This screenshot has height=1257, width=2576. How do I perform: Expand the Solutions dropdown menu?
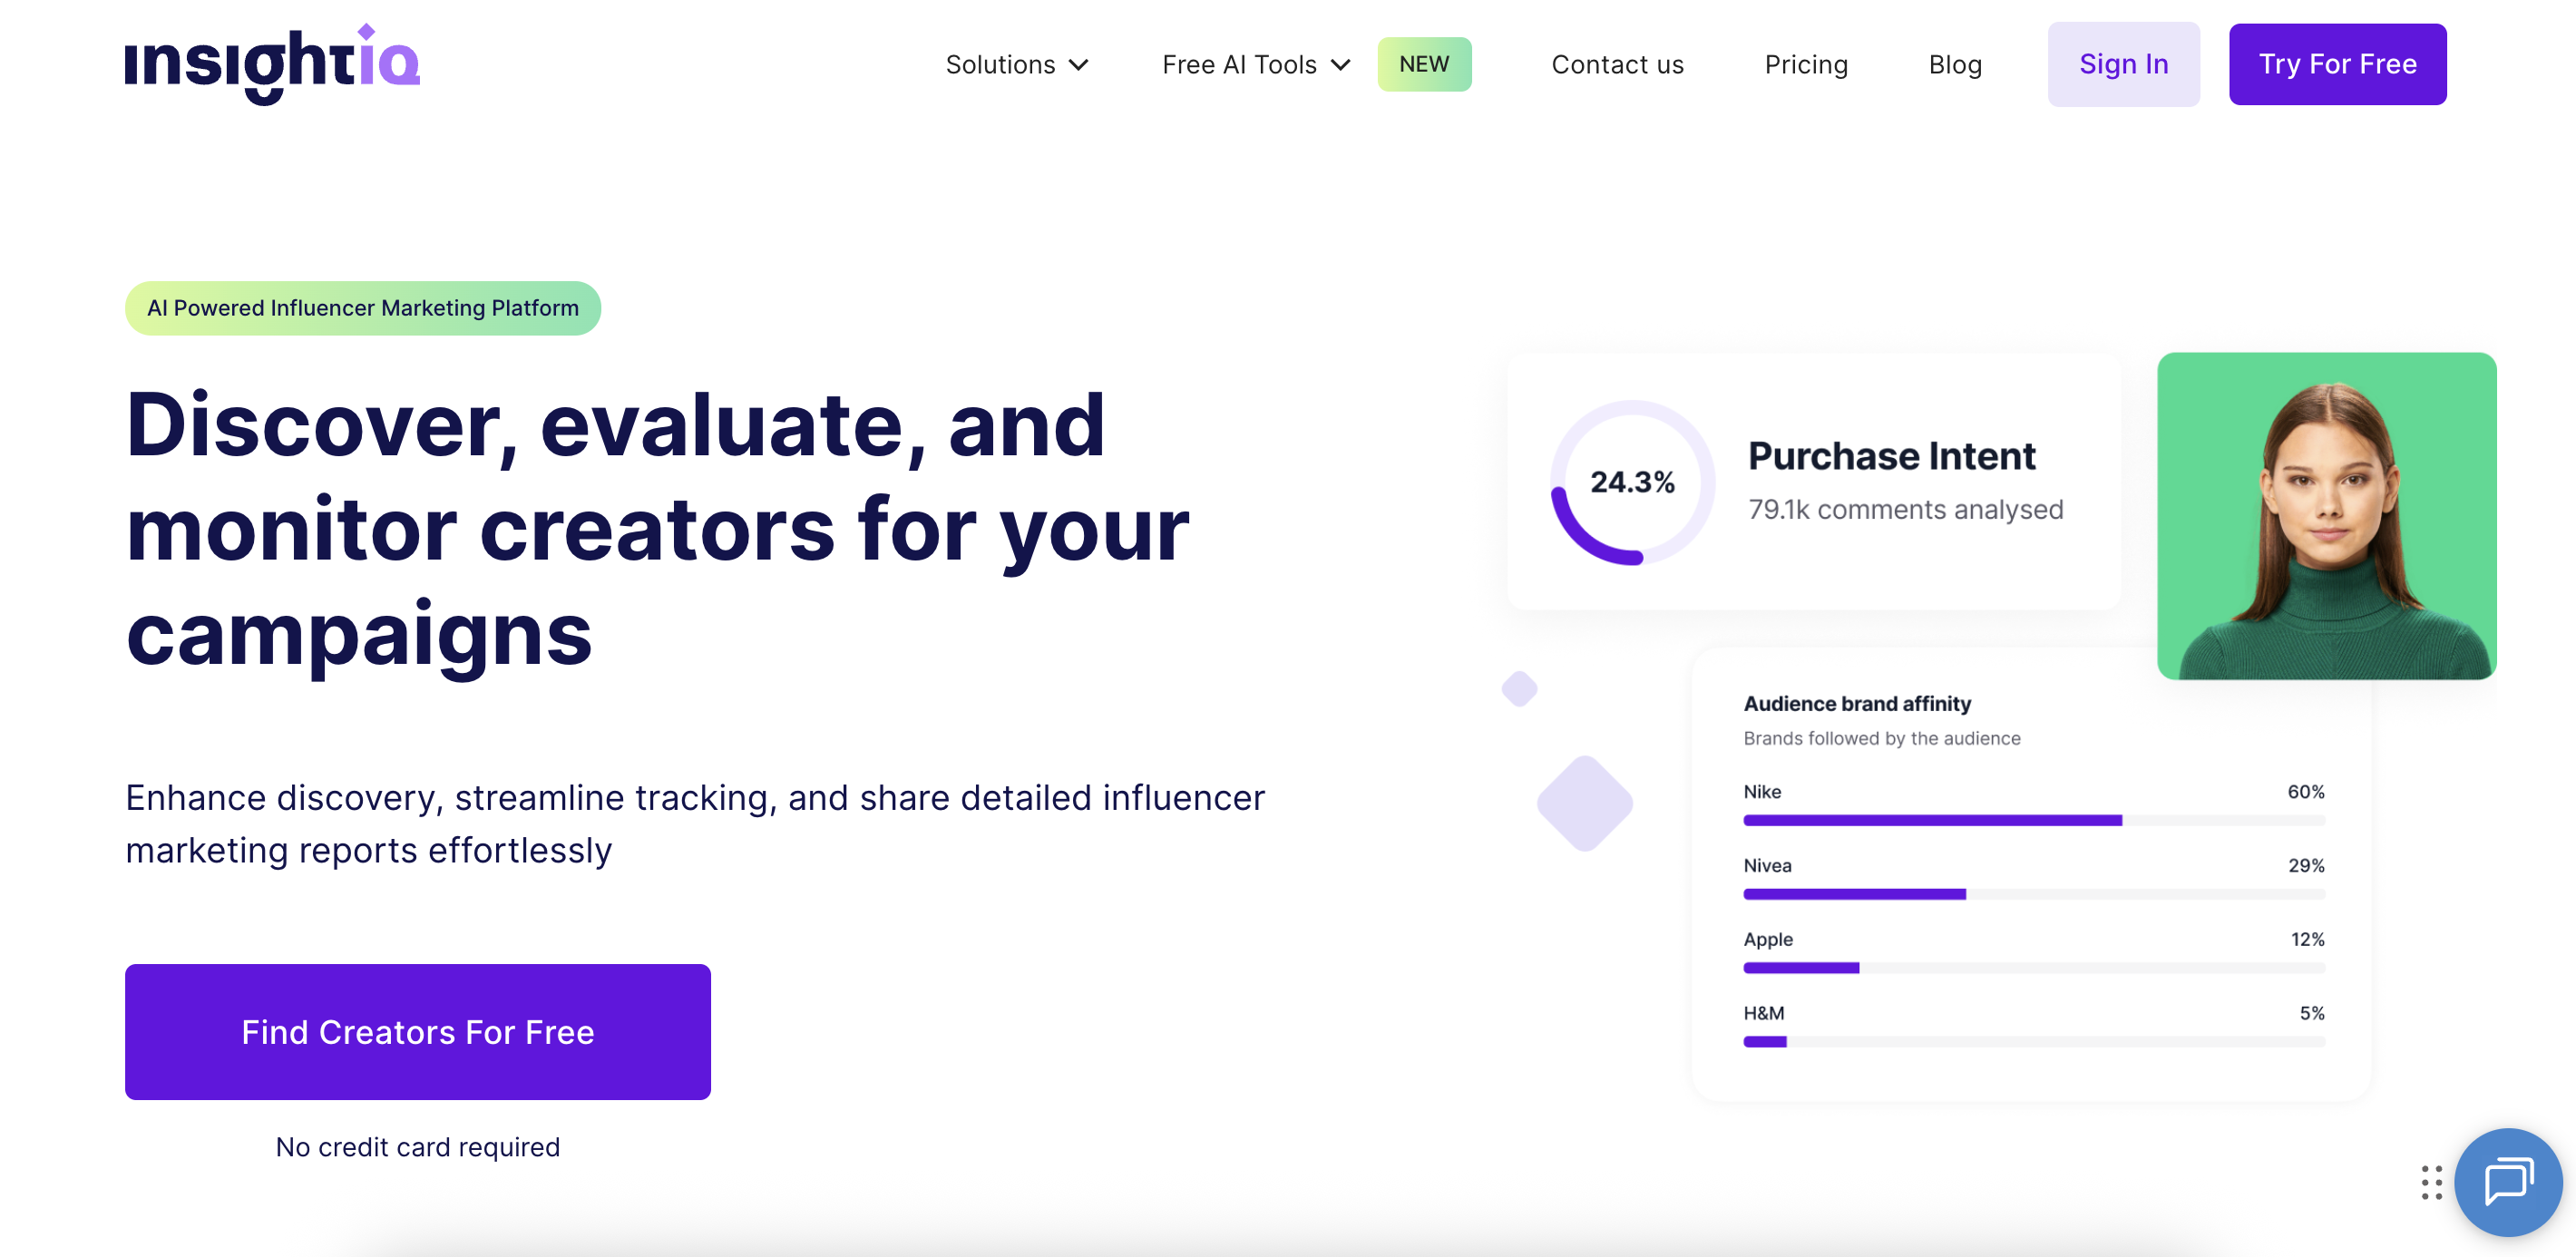[1000, 65]
